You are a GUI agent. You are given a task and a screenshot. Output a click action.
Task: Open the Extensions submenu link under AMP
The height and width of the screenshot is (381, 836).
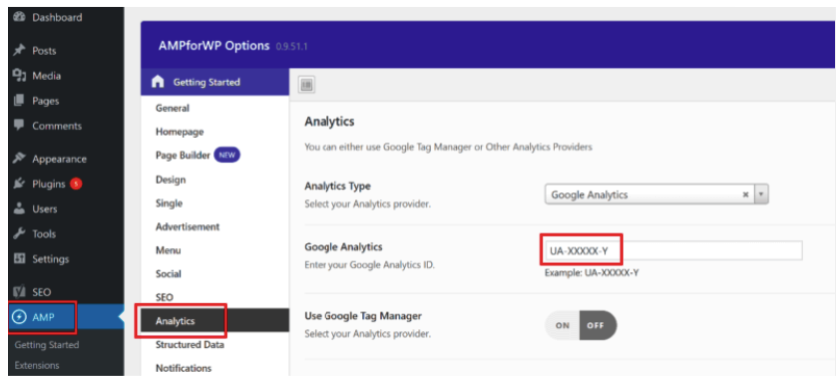pos(37,366)
